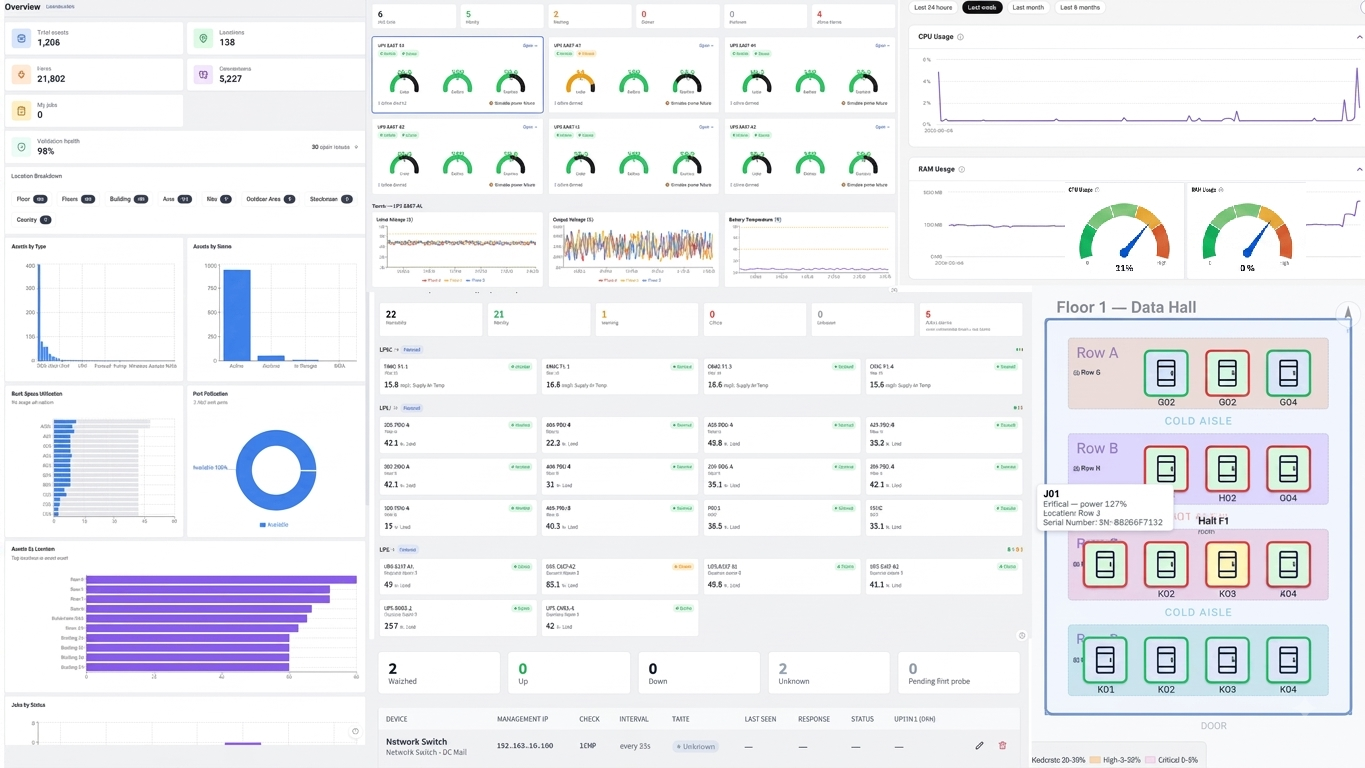Click the LAST SEEN column header
The height and width of the screenshot is (768, 1365).
pos(761,719)
